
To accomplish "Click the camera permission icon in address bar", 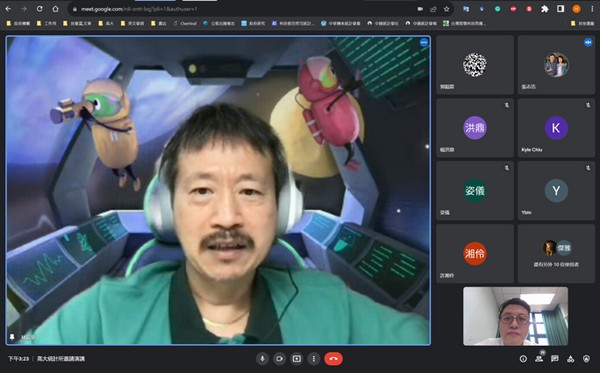I will click(420, 9).
